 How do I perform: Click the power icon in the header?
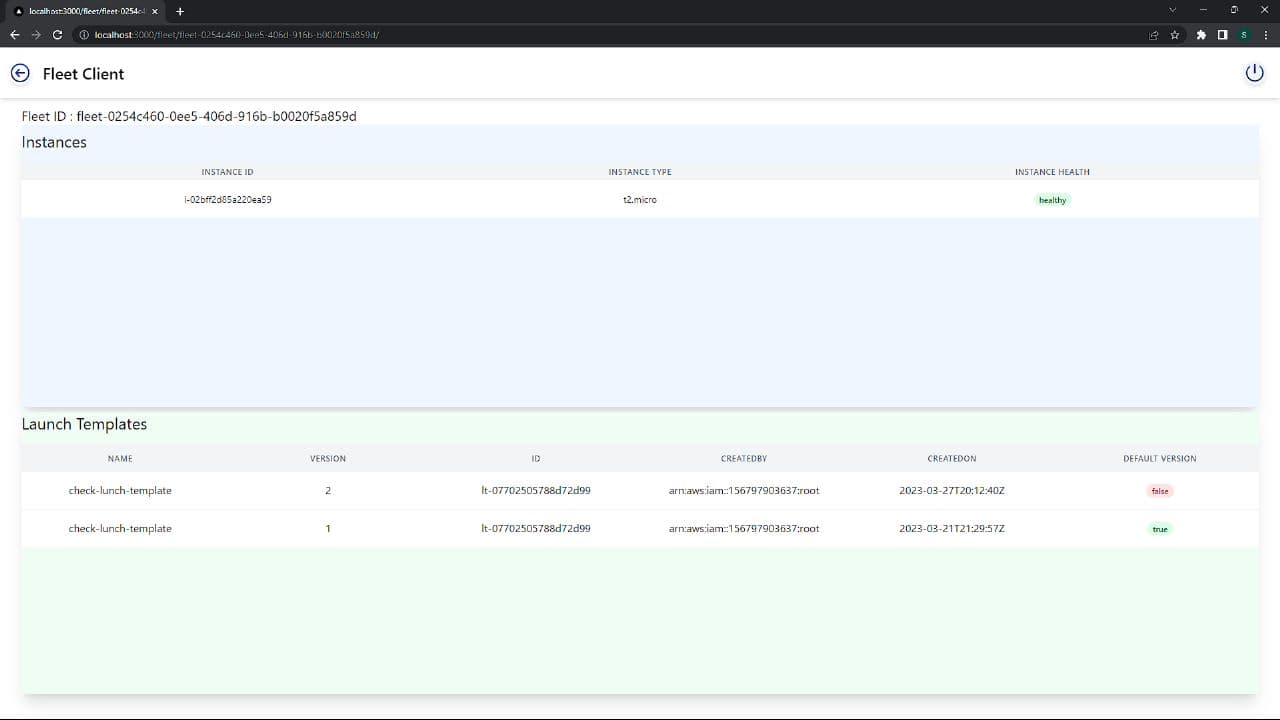pos(1254,72)
